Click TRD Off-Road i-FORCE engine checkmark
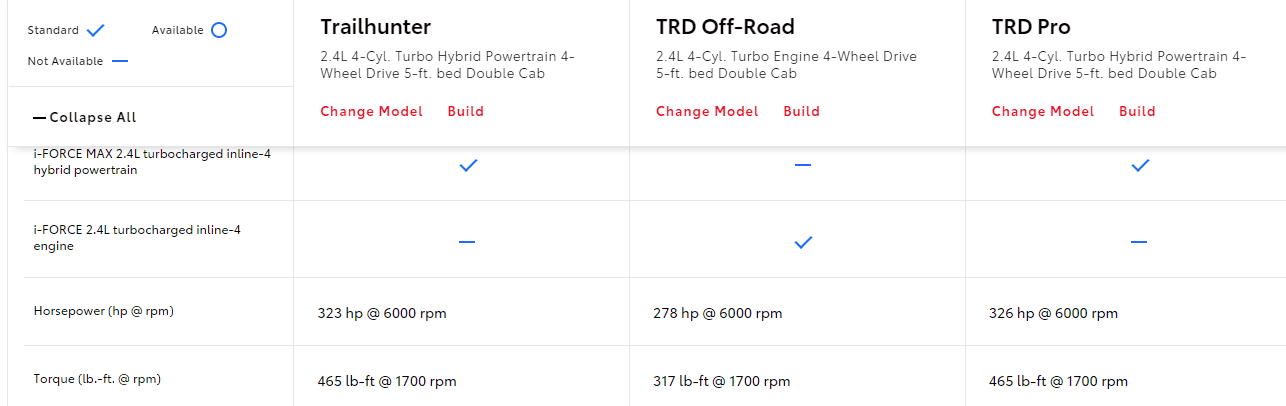This screenshot has height=406, width=1286. click(802, 242)
